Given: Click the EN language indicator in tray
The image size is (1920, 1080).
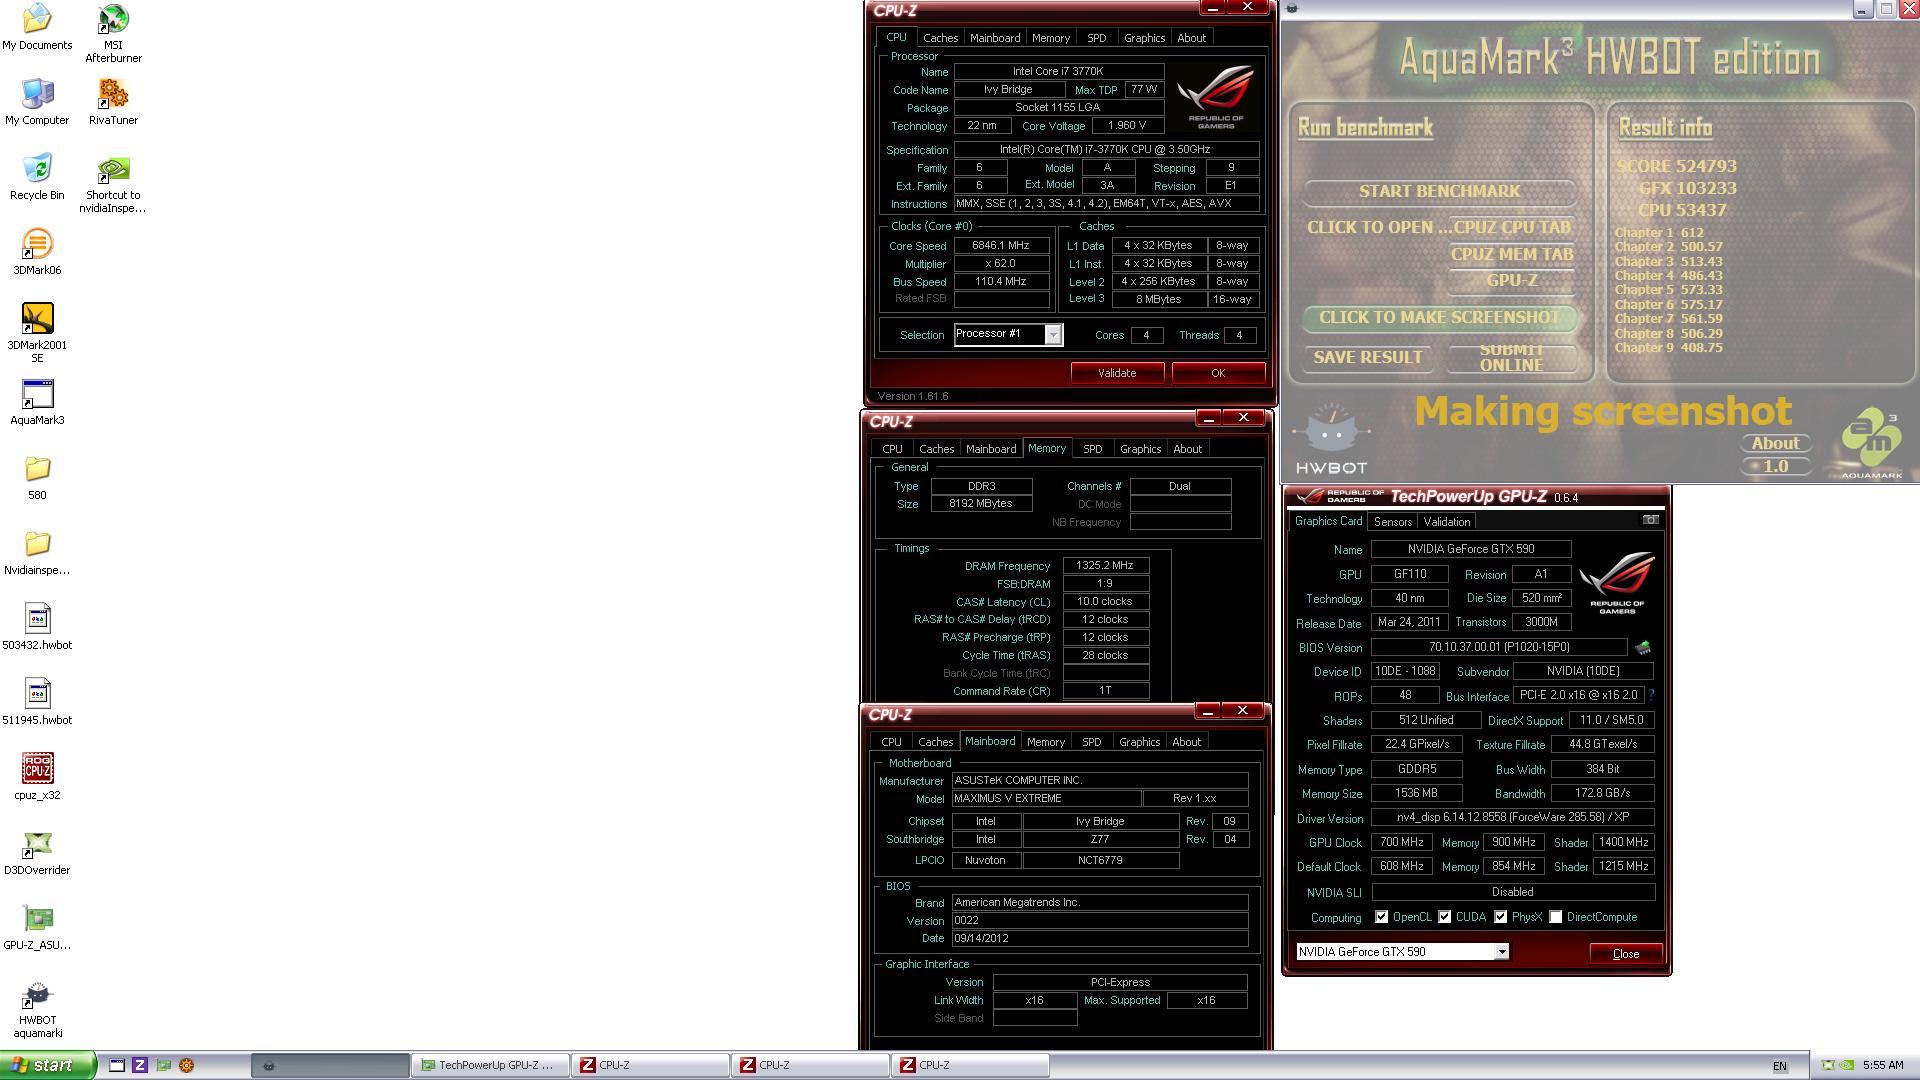Looking at the screenshot, I should tap(1779, 1066).
